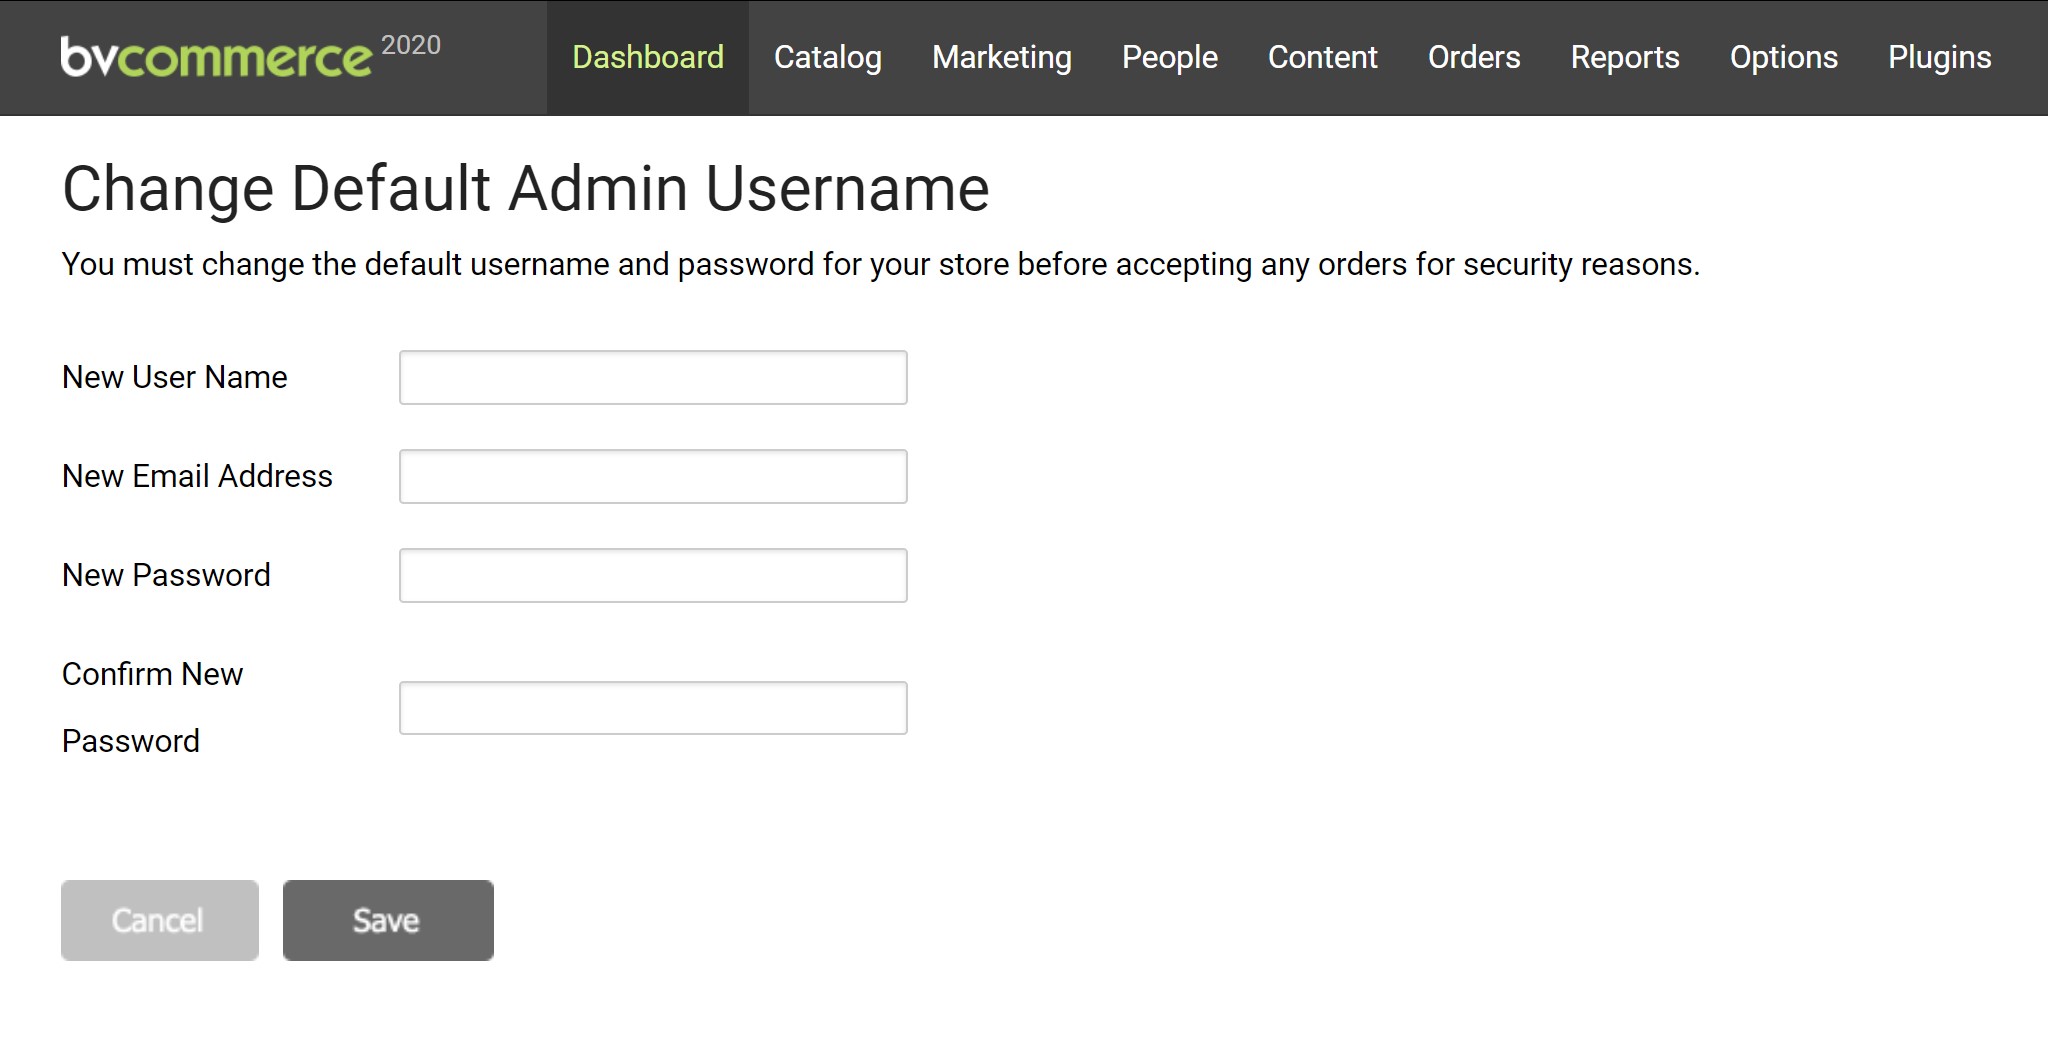
Task: Open the Marketing menu
Action: pos(1002,57)
